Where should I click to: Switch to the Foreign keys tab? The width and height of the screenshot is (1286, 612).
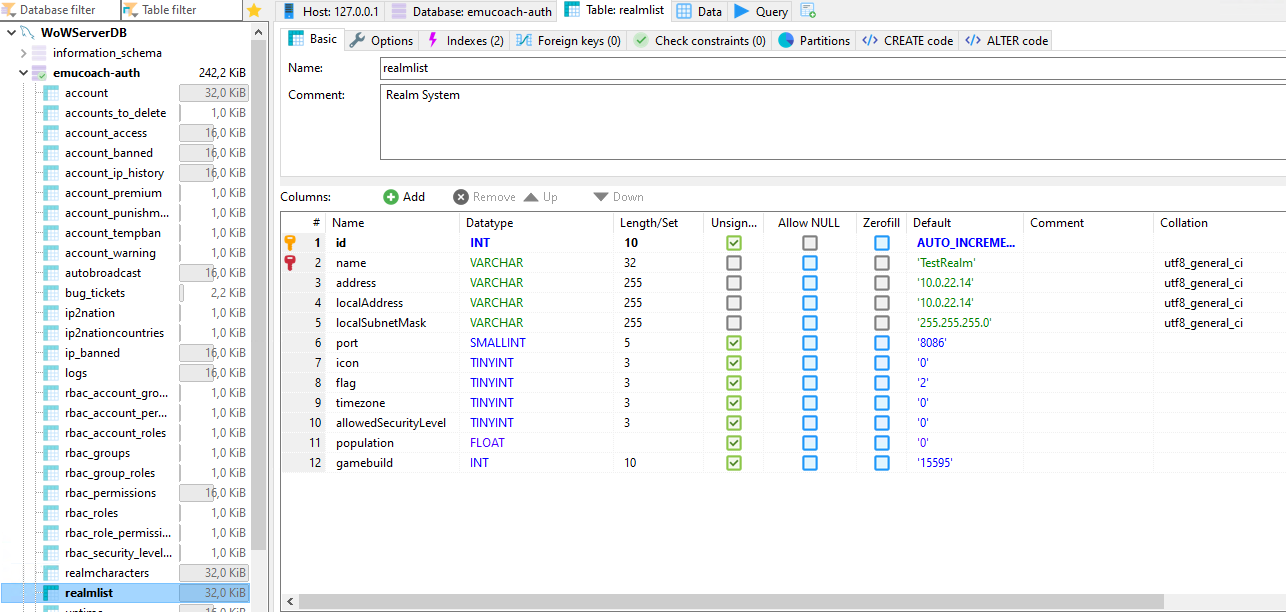(568, 40)
